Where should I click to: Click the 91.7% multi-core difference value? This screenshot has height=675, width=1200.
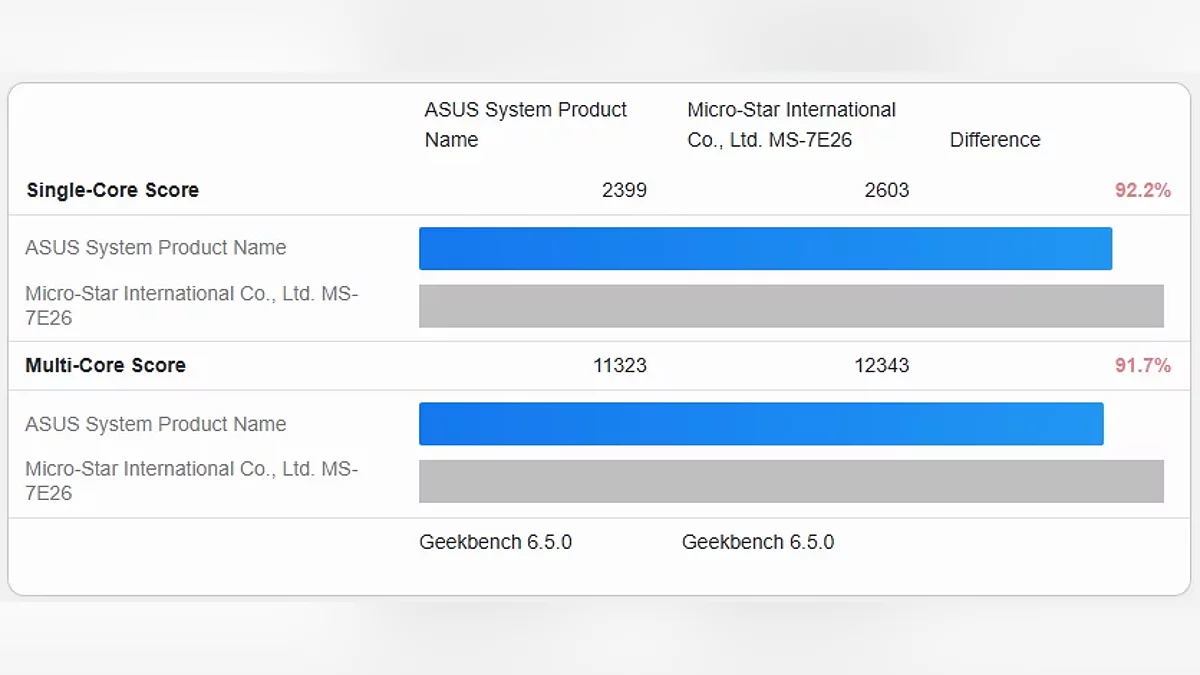click(1142, 365)
